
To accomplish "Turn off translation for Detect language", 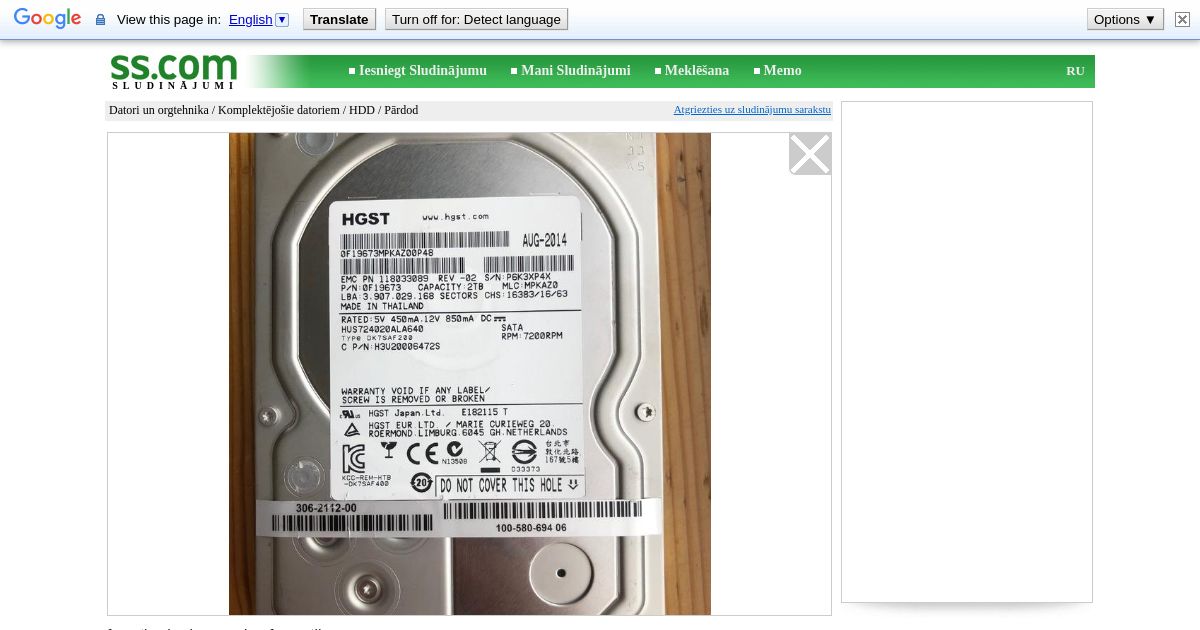I will 476,19.
